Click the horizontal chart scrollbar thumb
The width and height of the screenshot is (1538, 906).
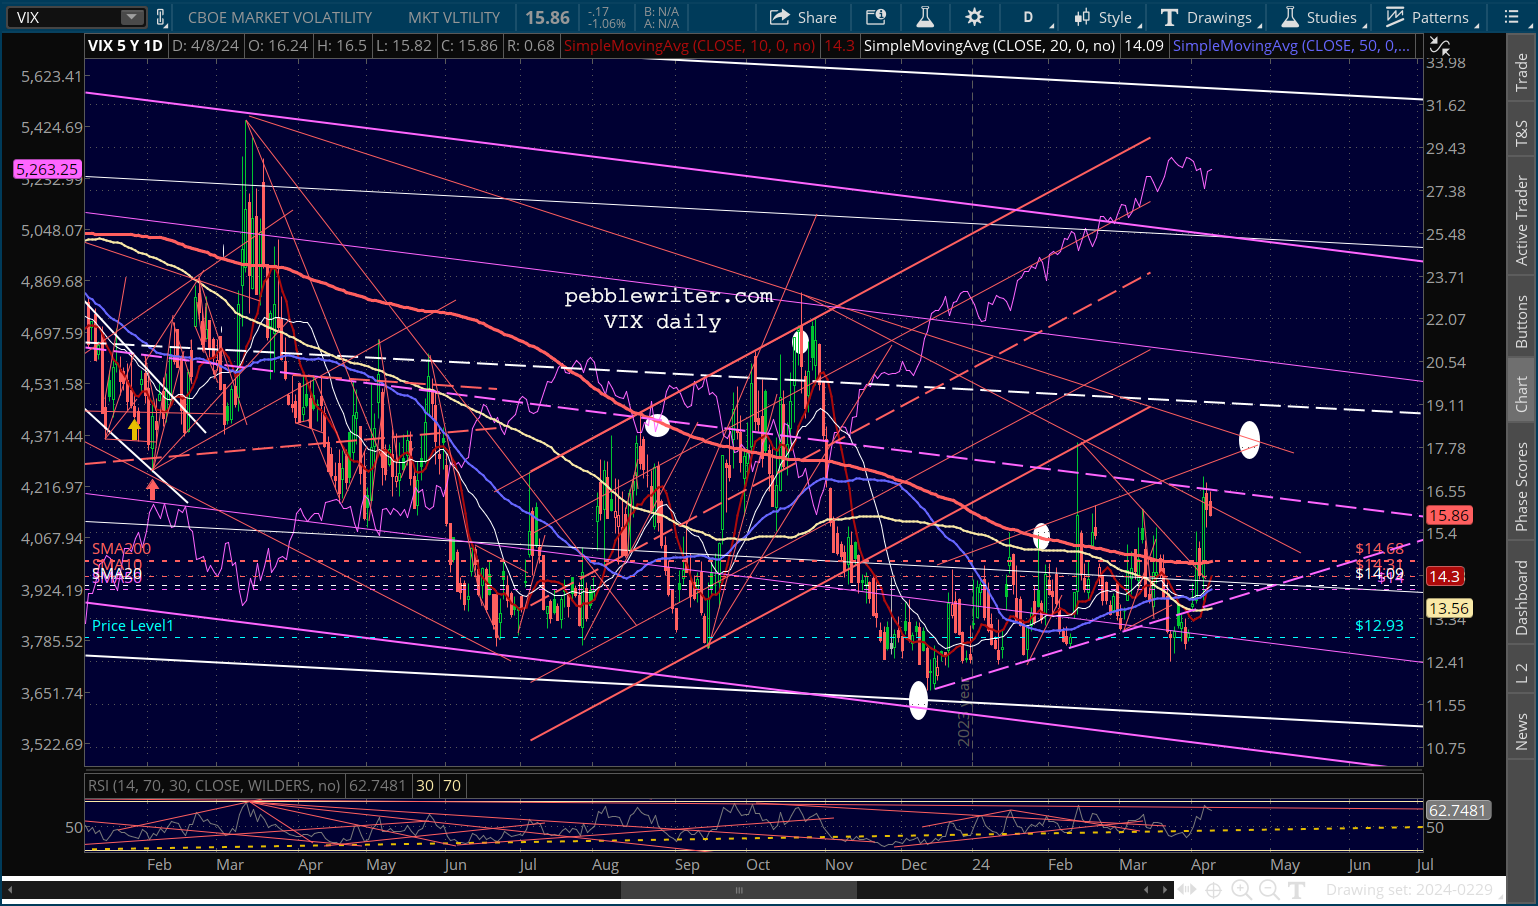[739, 889]
